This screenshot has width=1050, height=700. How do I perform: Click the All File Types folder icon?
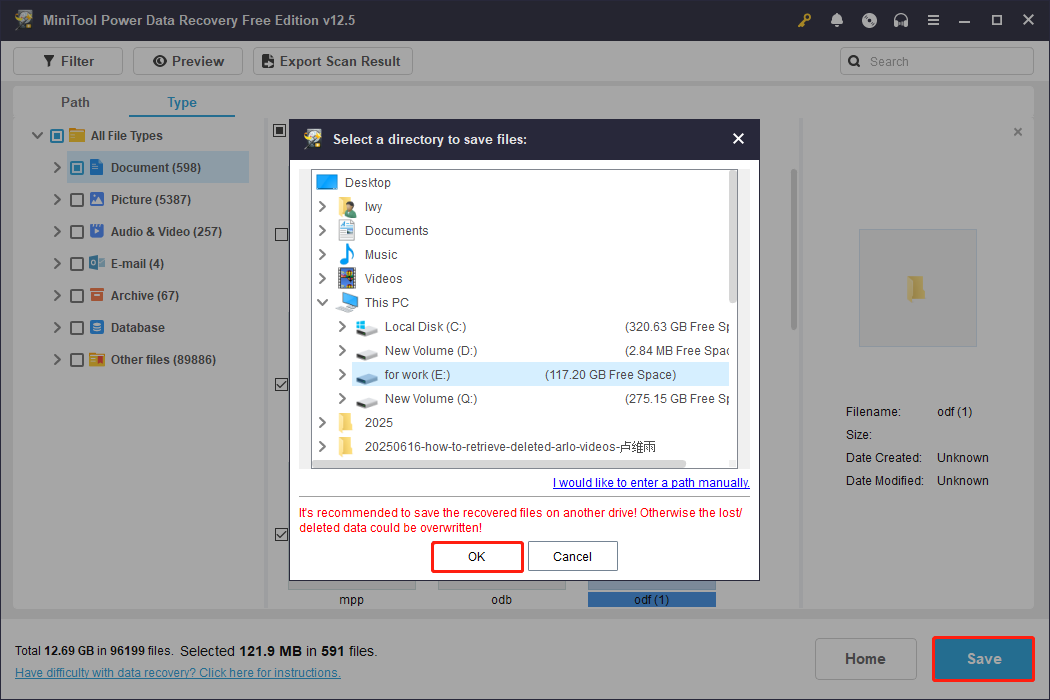[77, 135]
